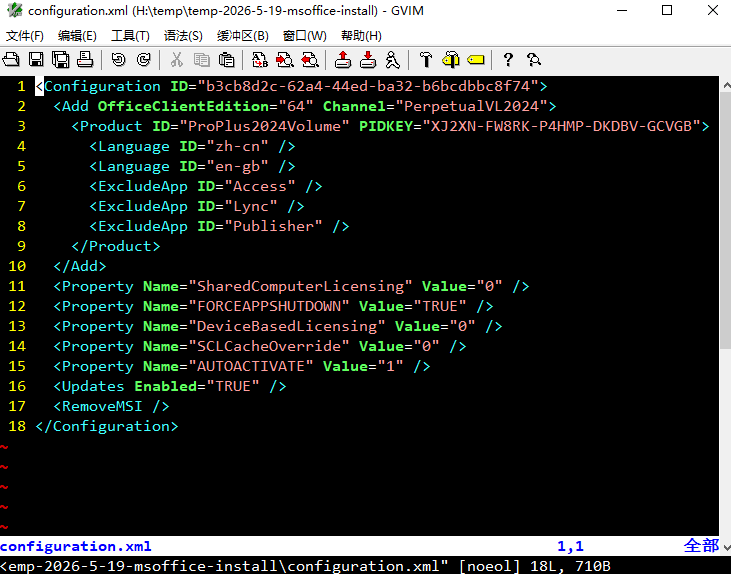Open the 编辑(E) menu

tap(77, 35)
